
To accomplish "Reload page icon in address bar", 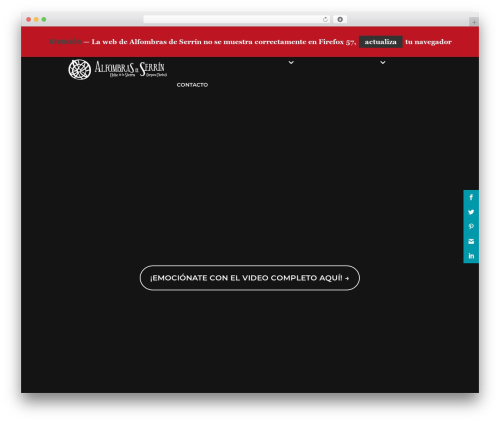I will click(x=325, y=20).
